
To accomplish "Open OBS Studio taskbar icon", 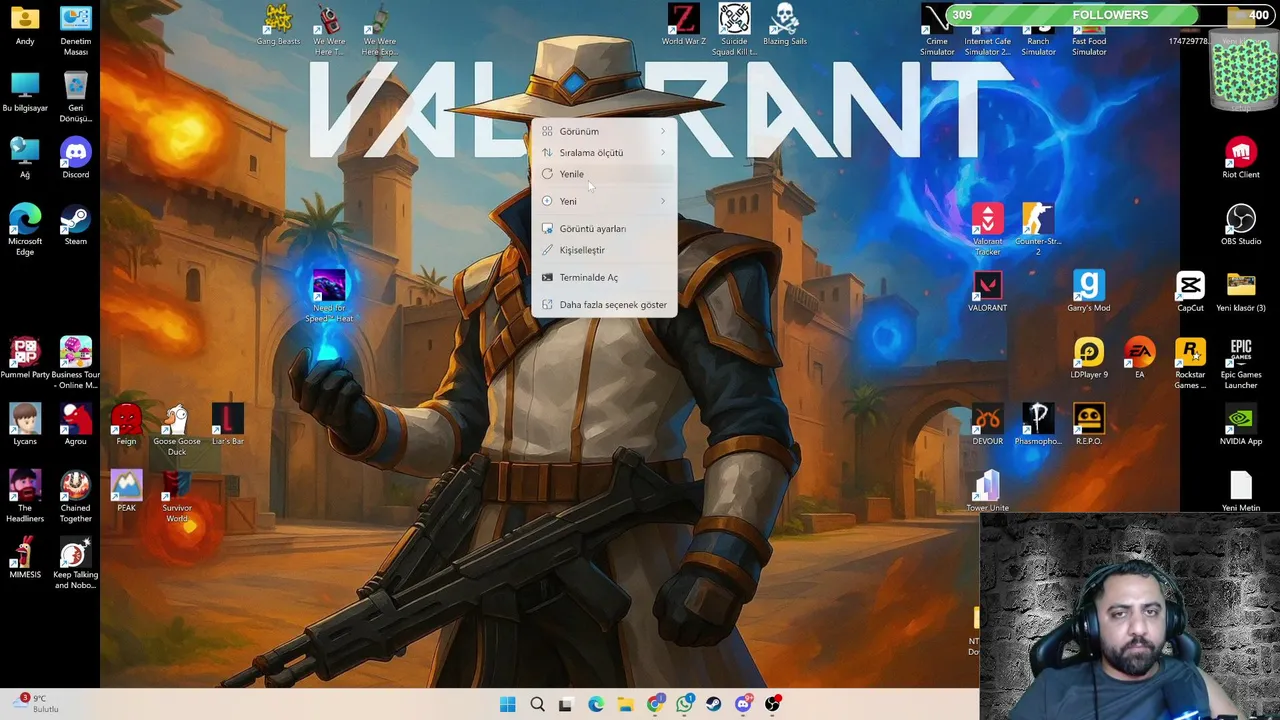I will coord(772,704).
